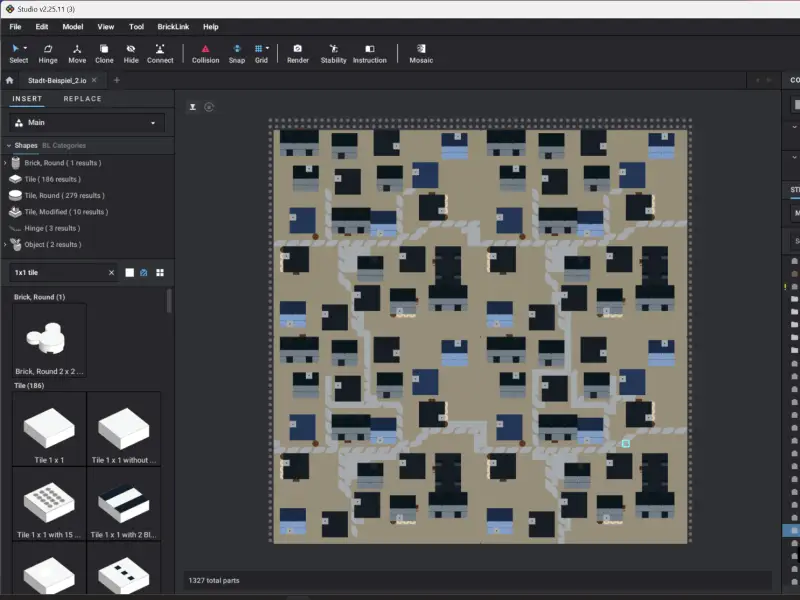Open the BrickLink menu

173,27
